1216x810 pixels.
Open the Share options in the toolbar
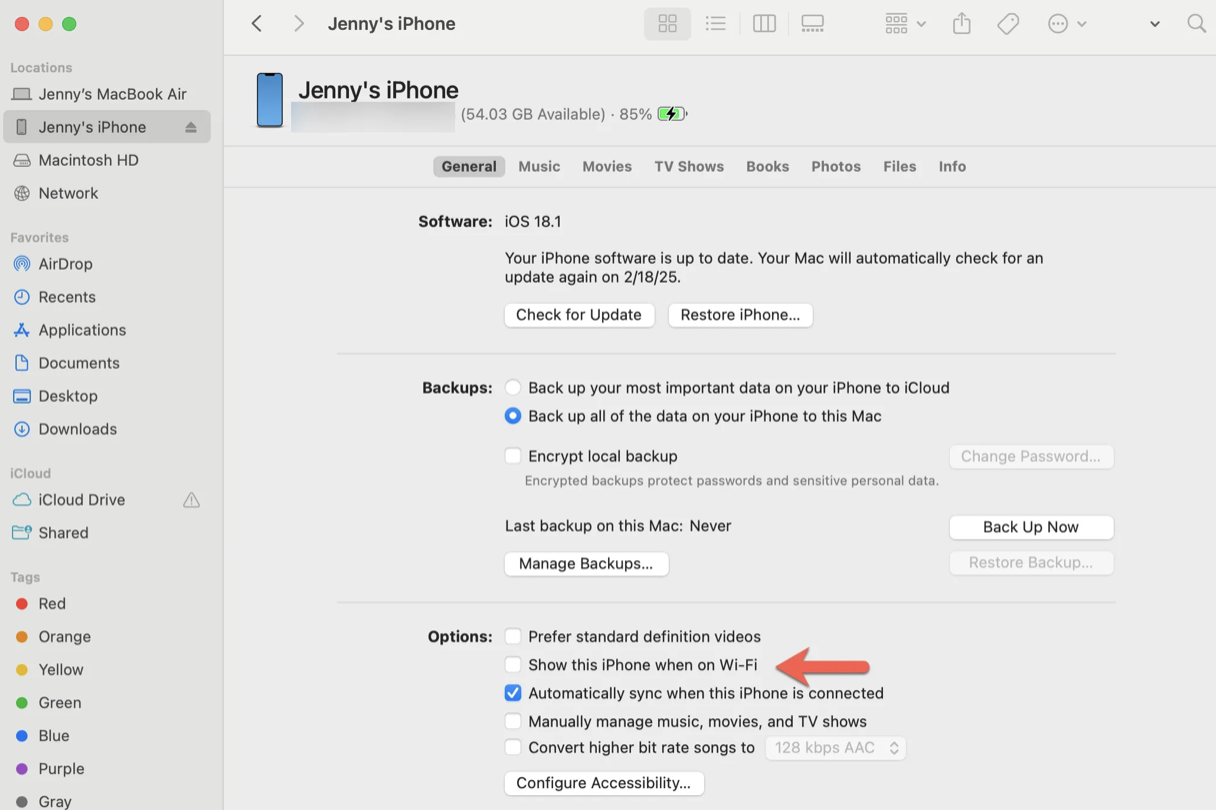point(961,23)
